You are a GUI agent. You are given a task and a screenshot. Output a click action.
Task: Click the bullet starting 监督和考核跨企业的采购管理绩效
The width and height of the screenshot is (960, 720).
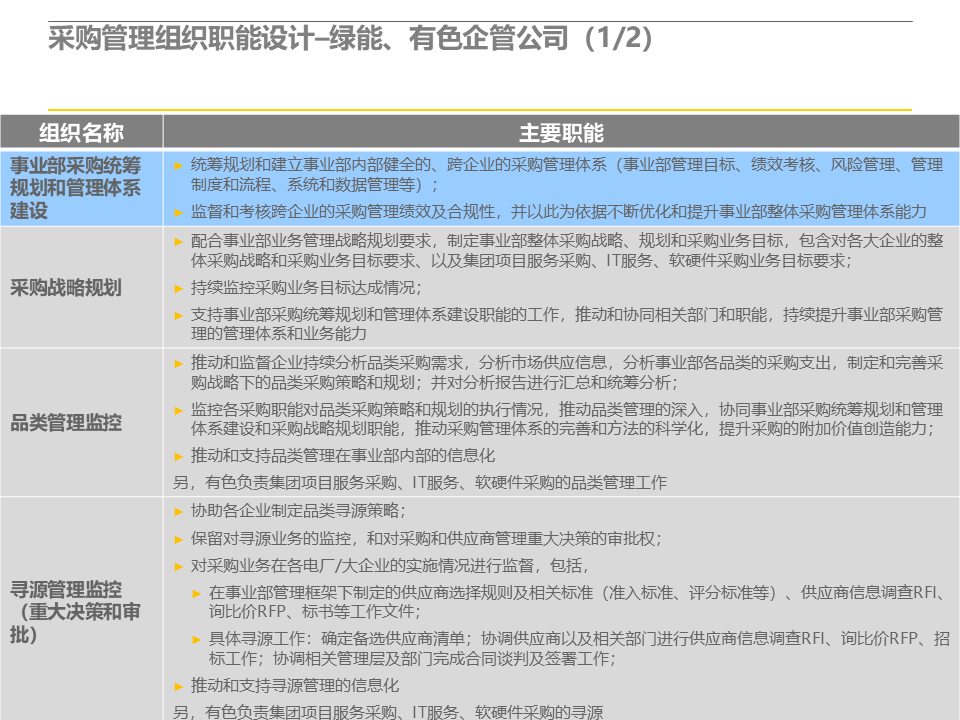558,212
